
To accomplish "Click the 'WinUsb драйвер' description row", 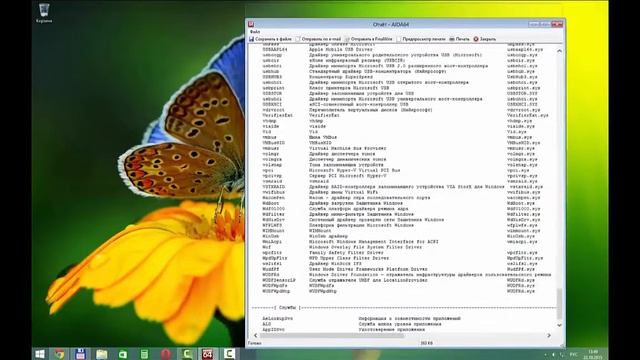I will coord(329,236).
